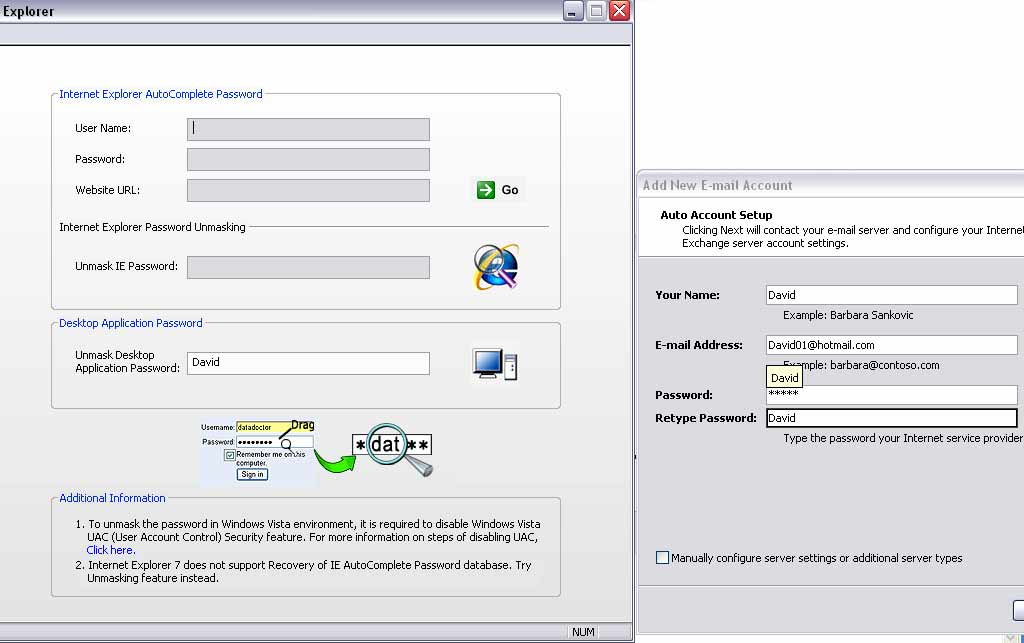Click the User Name input field
Screen dimensions: 1024x643
coord(308,129)
